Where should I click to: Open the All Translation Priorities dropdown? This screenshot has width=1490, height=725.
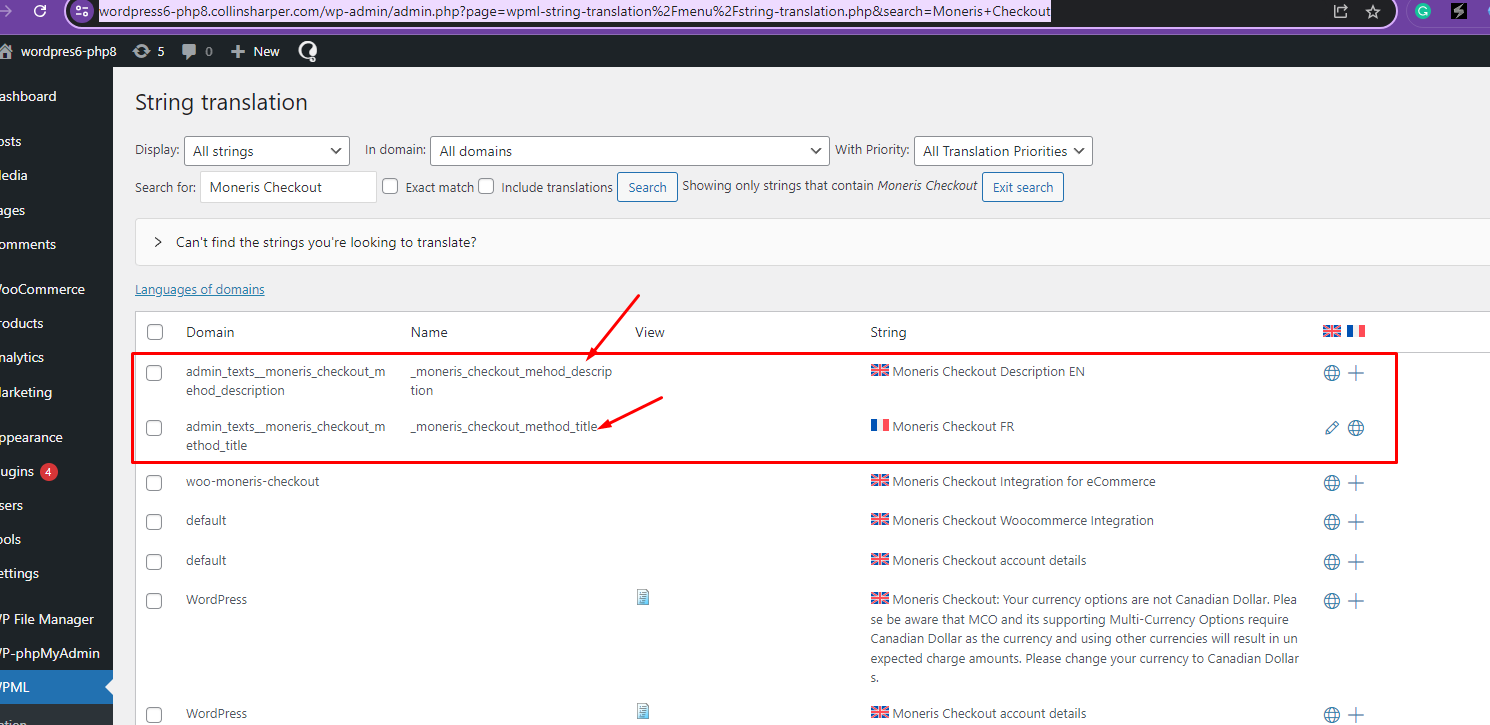click(1003, 151)
